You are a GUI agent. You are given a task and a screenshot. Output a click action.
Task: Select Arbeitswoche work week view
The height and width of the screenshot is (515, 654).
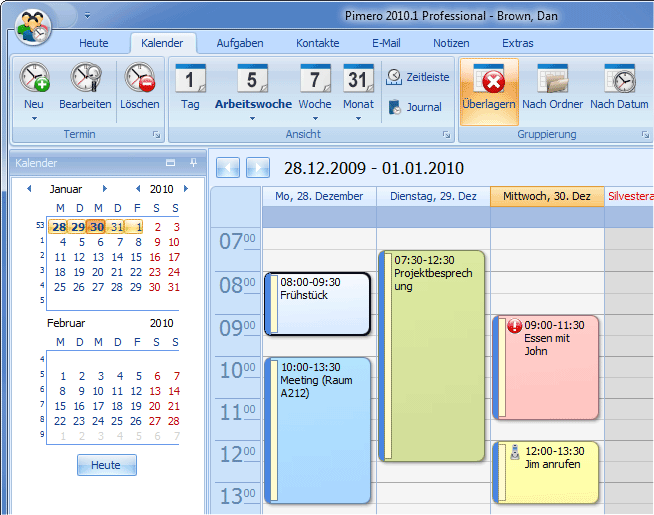(253, 88)
